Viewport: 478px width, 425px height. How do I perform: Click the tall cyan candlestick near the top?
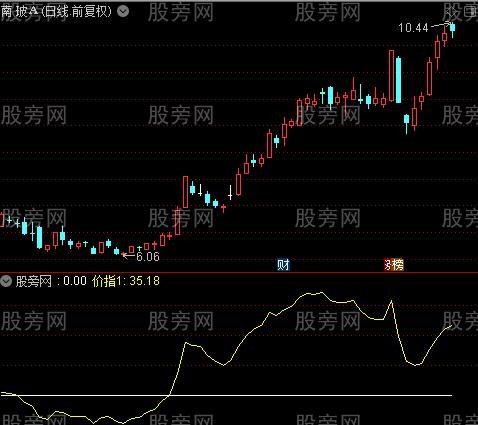click(x=398, y=80)
